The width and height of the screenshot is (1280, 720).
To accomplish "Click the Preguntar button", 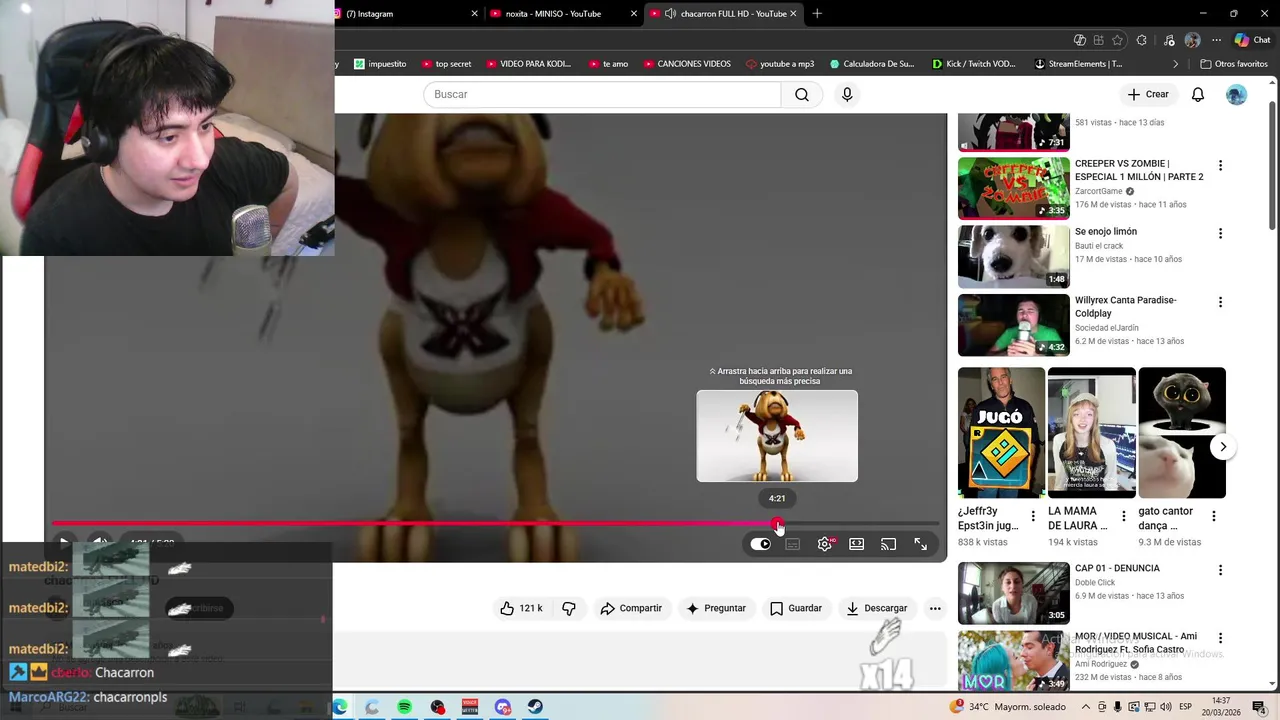I will pos(716,608).
